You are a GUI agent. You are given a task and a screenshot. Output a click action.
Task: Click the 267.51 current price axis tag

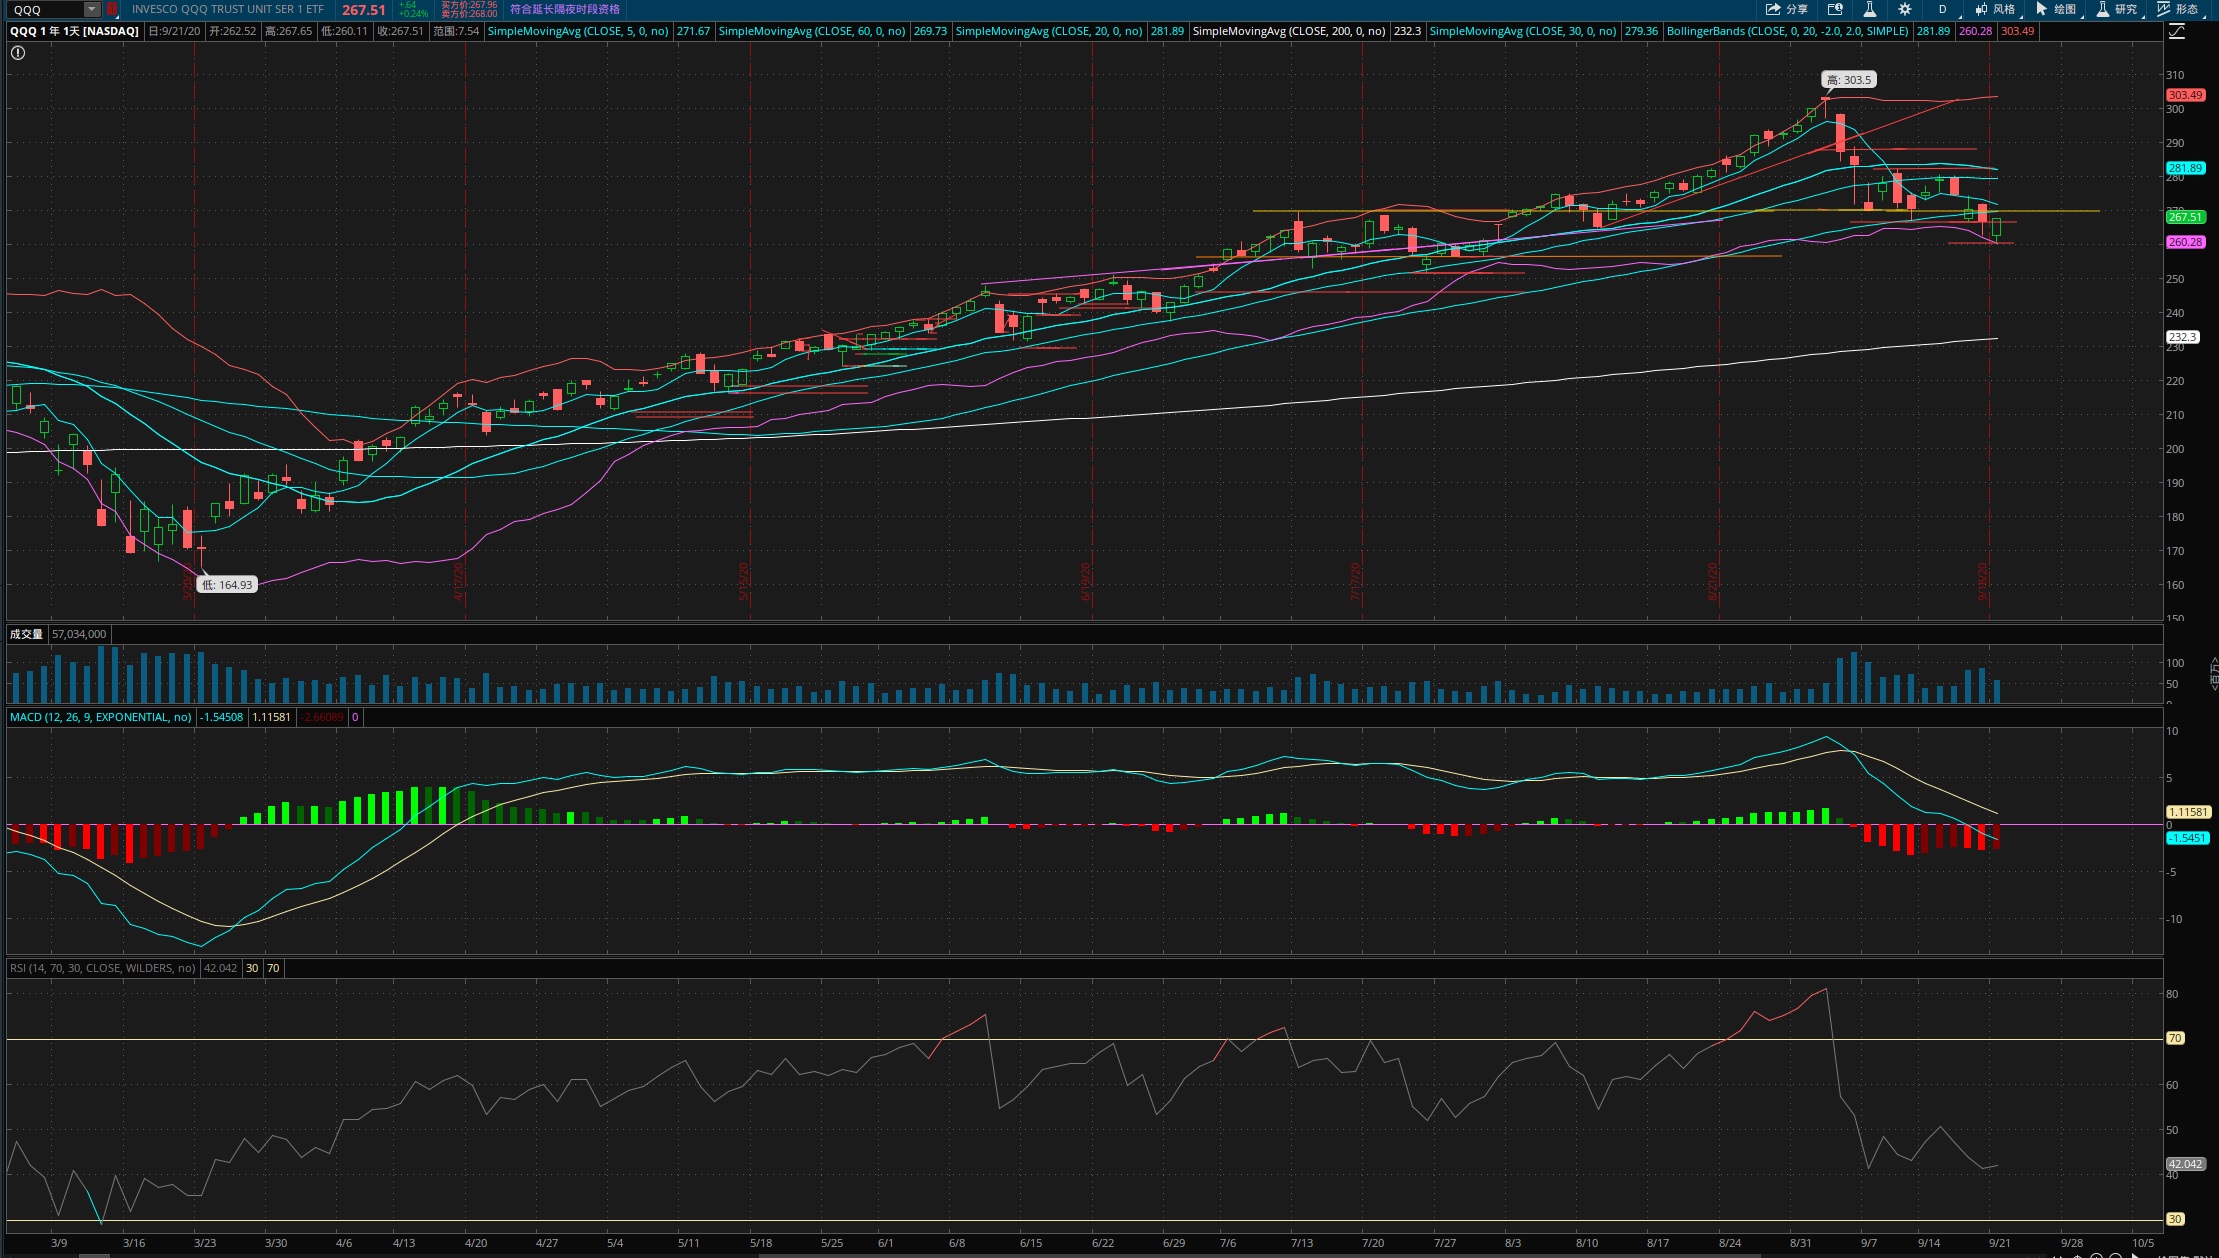pyautogui.click(x=2186, y=217)
